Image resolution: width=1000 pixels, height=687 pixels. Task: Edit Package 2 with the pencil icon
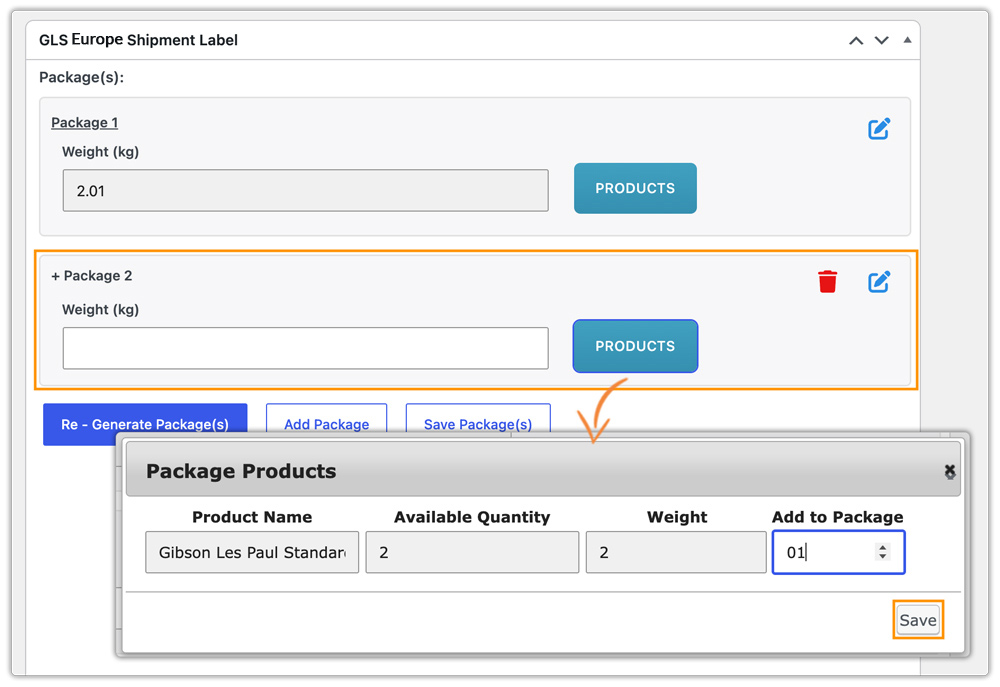pos(879,282)
